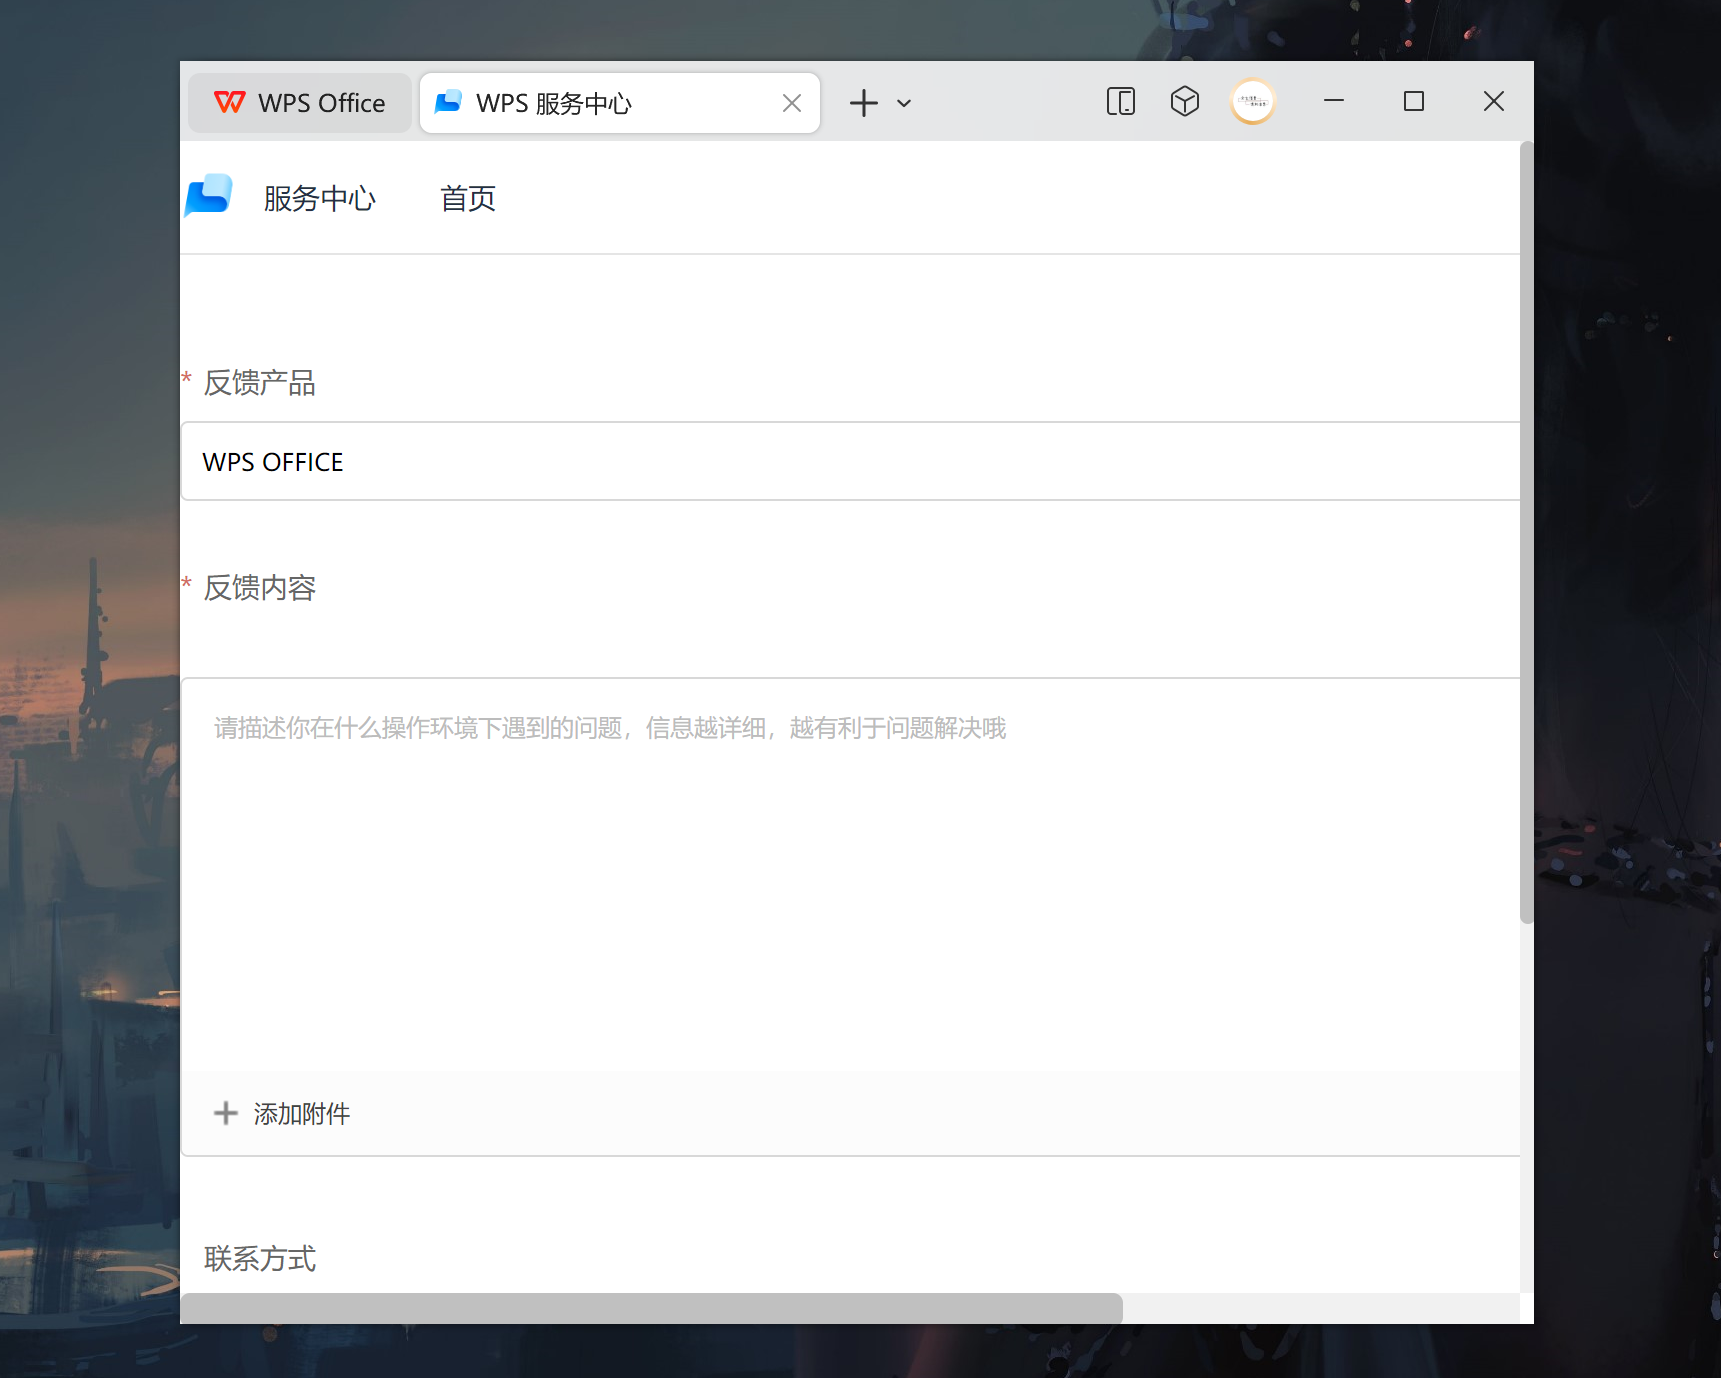Focus the 反馈内容 text area
This screenshot has height=1378, width=1721.
(850, 875)
